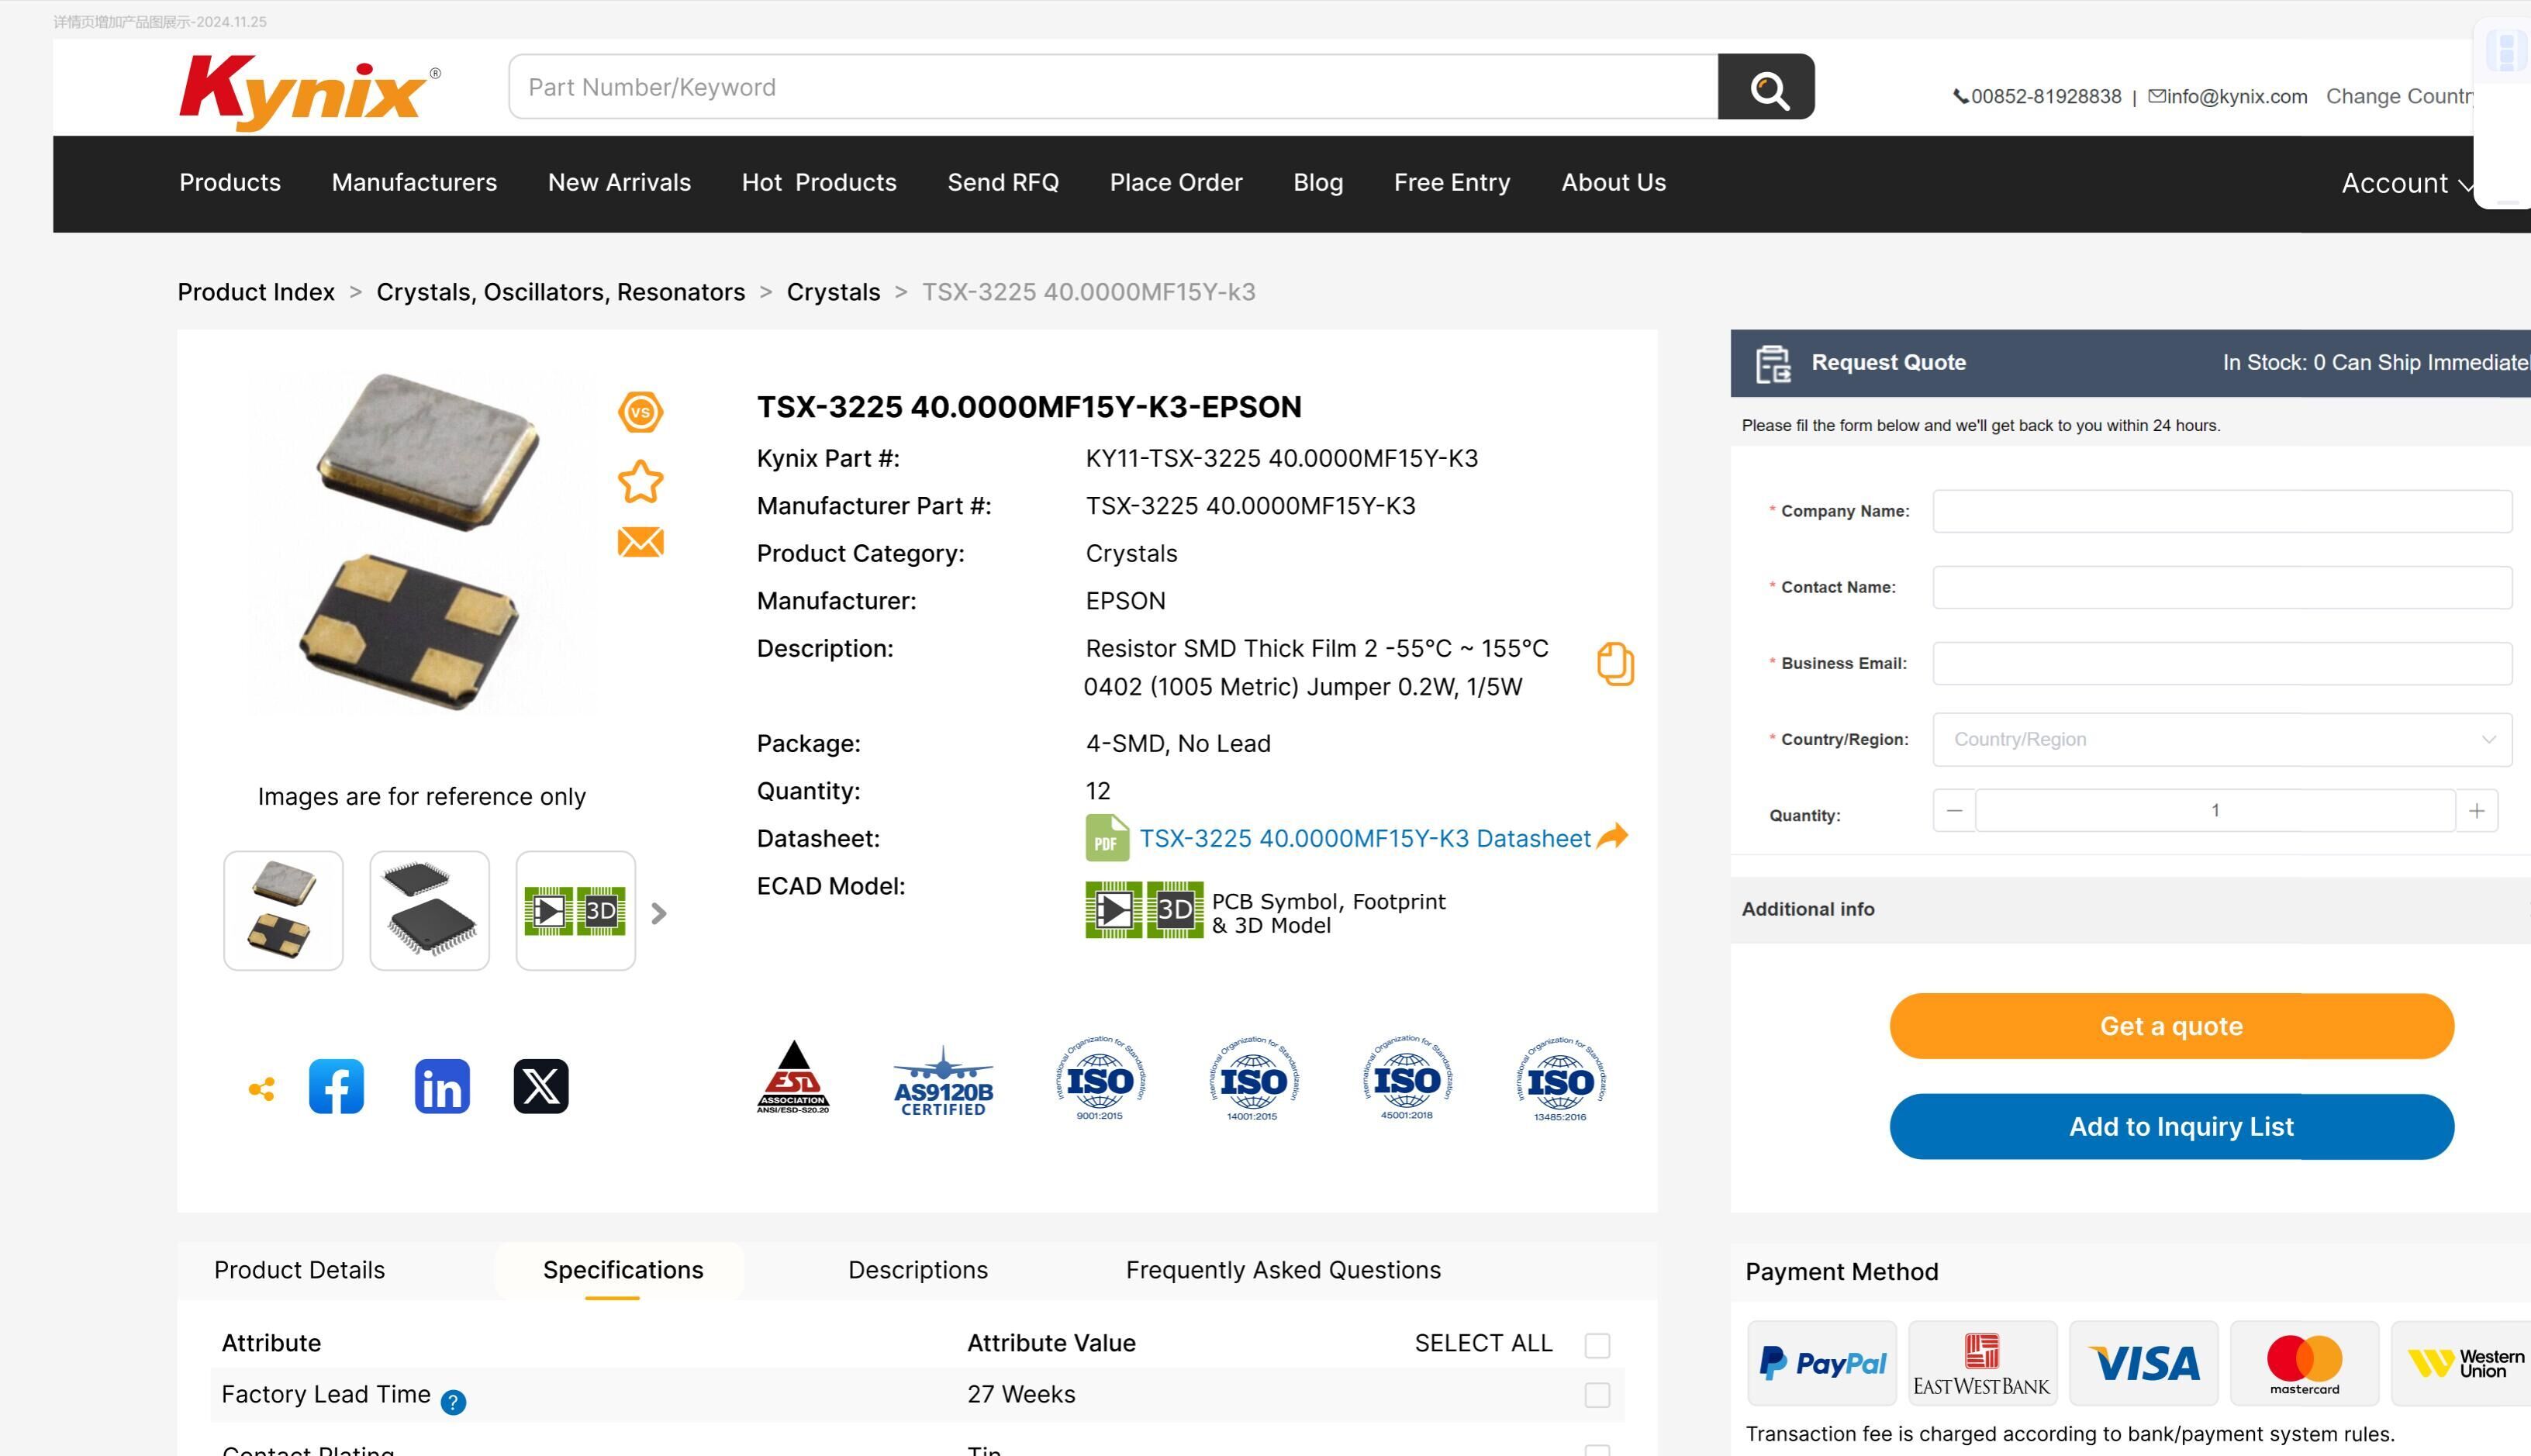Click the orange share icon
2531x1456 pixels.
(261, 1089)
